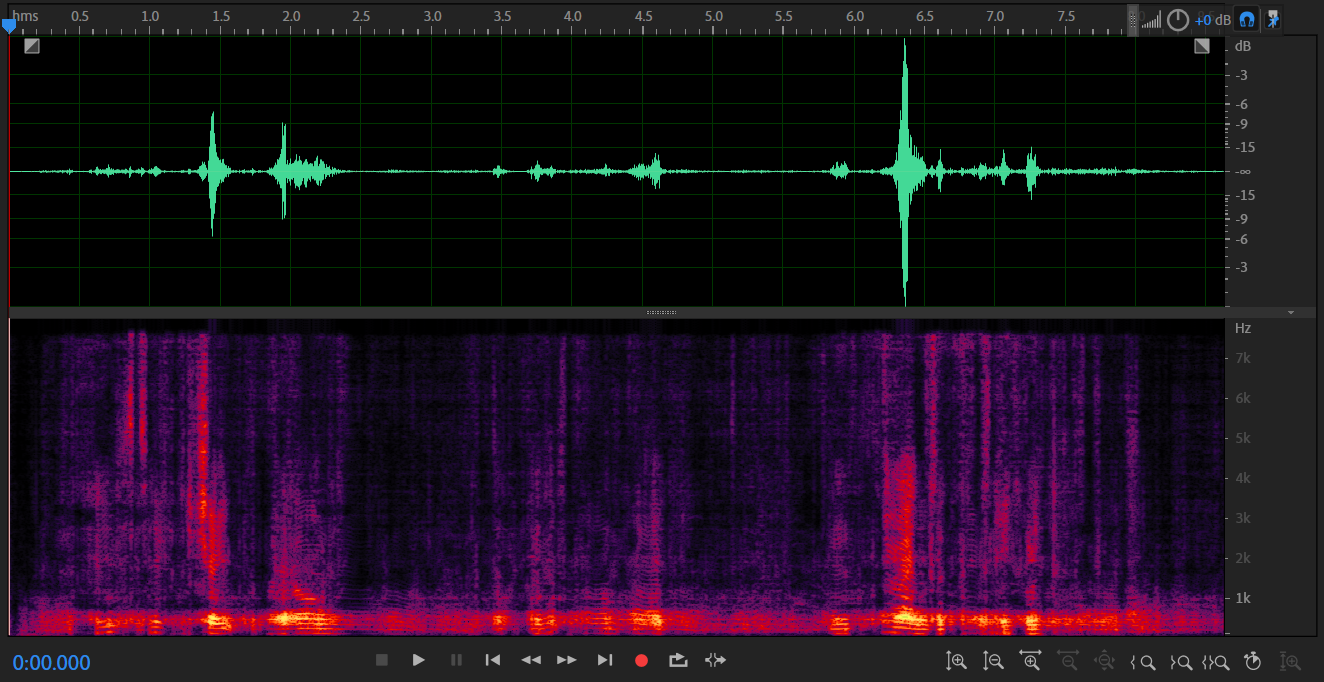Image resolution: width=1324 pixels, height=682 pixels.
Task: Click the 2.0 mark on time ruler
Action: pos(291,17)
